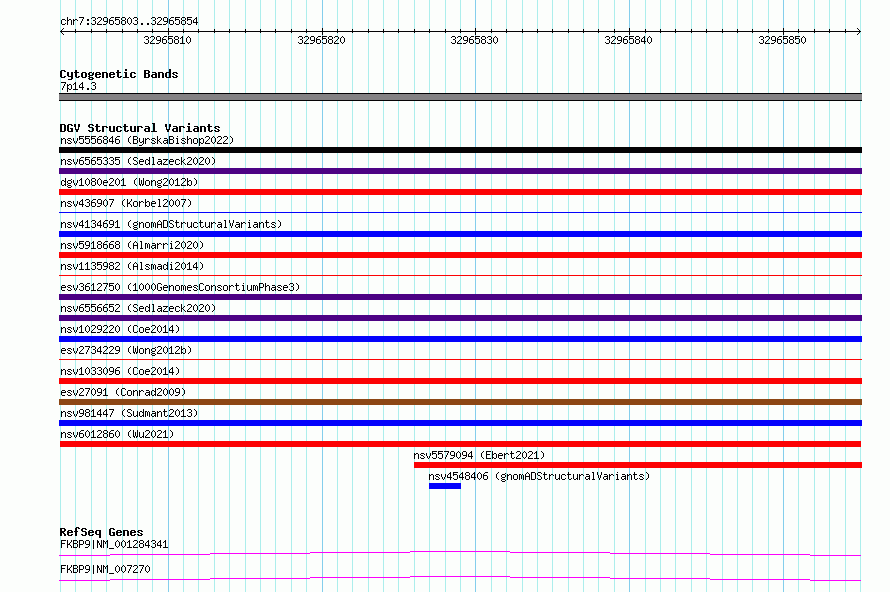Screen dimensions: 890x592
Task: Open FKBP9|NM_001284341 gene label
Action: pos(114,544)
